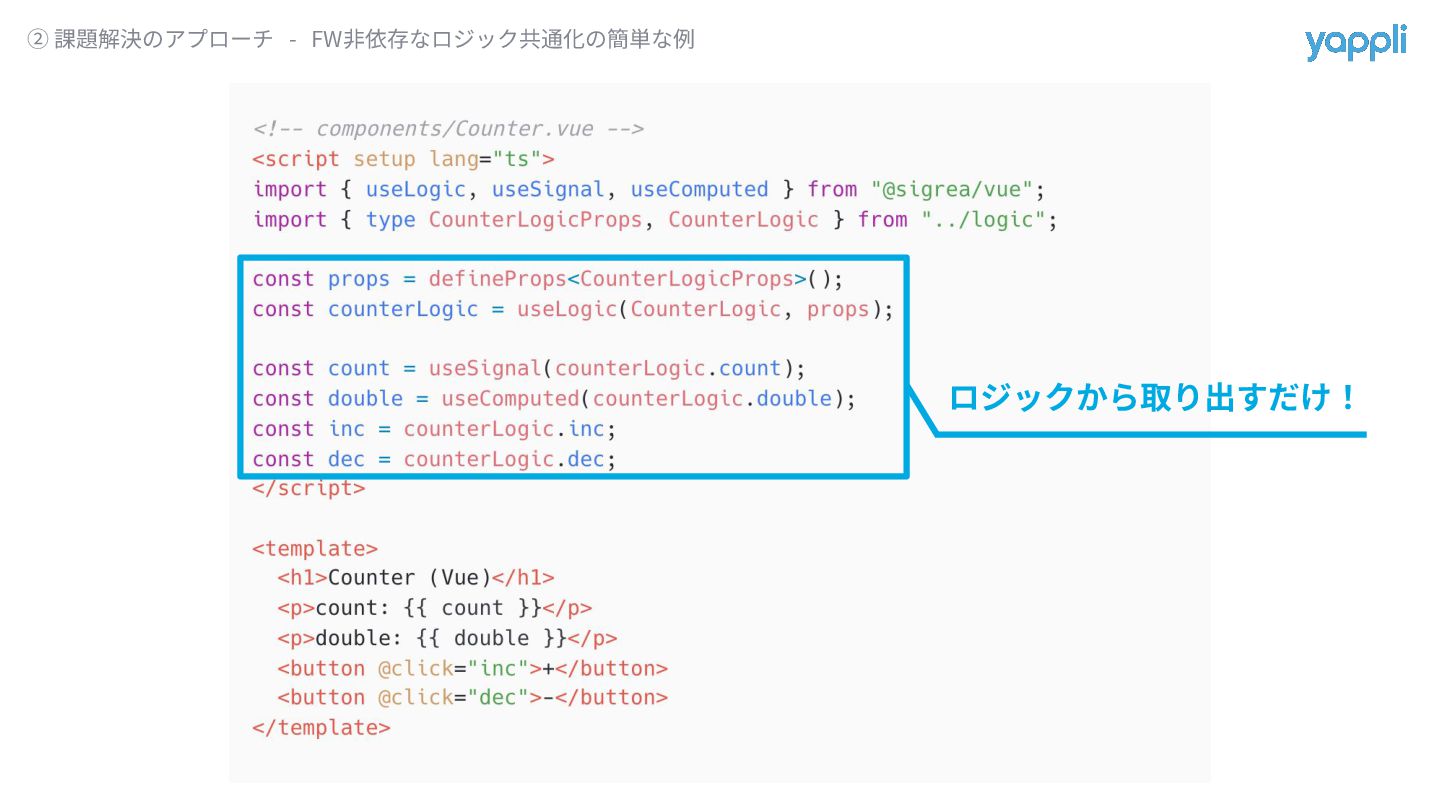Image resolution: width=1440 pixels, height=810 pixels.
Task: Click the yappli logo
Action: (1355, 44)
